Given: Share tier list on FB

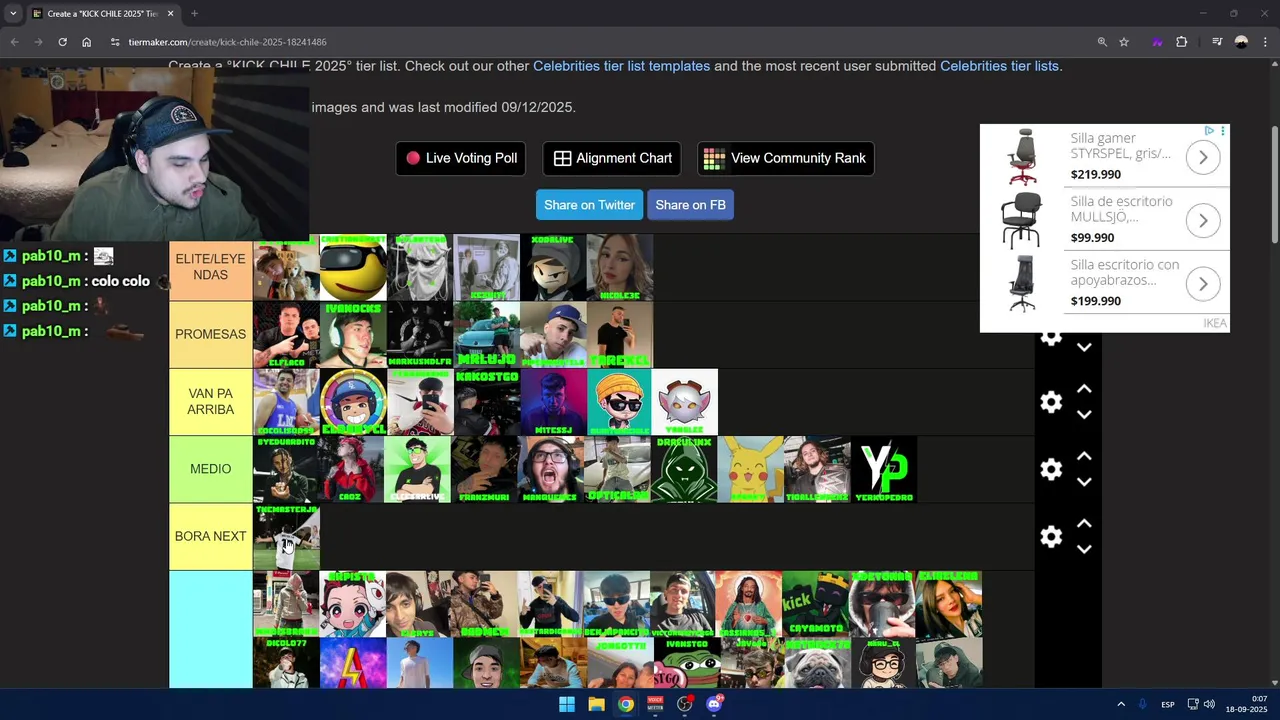Looking at the screenshot, I should pyautogui.click(x=690, y=205).
